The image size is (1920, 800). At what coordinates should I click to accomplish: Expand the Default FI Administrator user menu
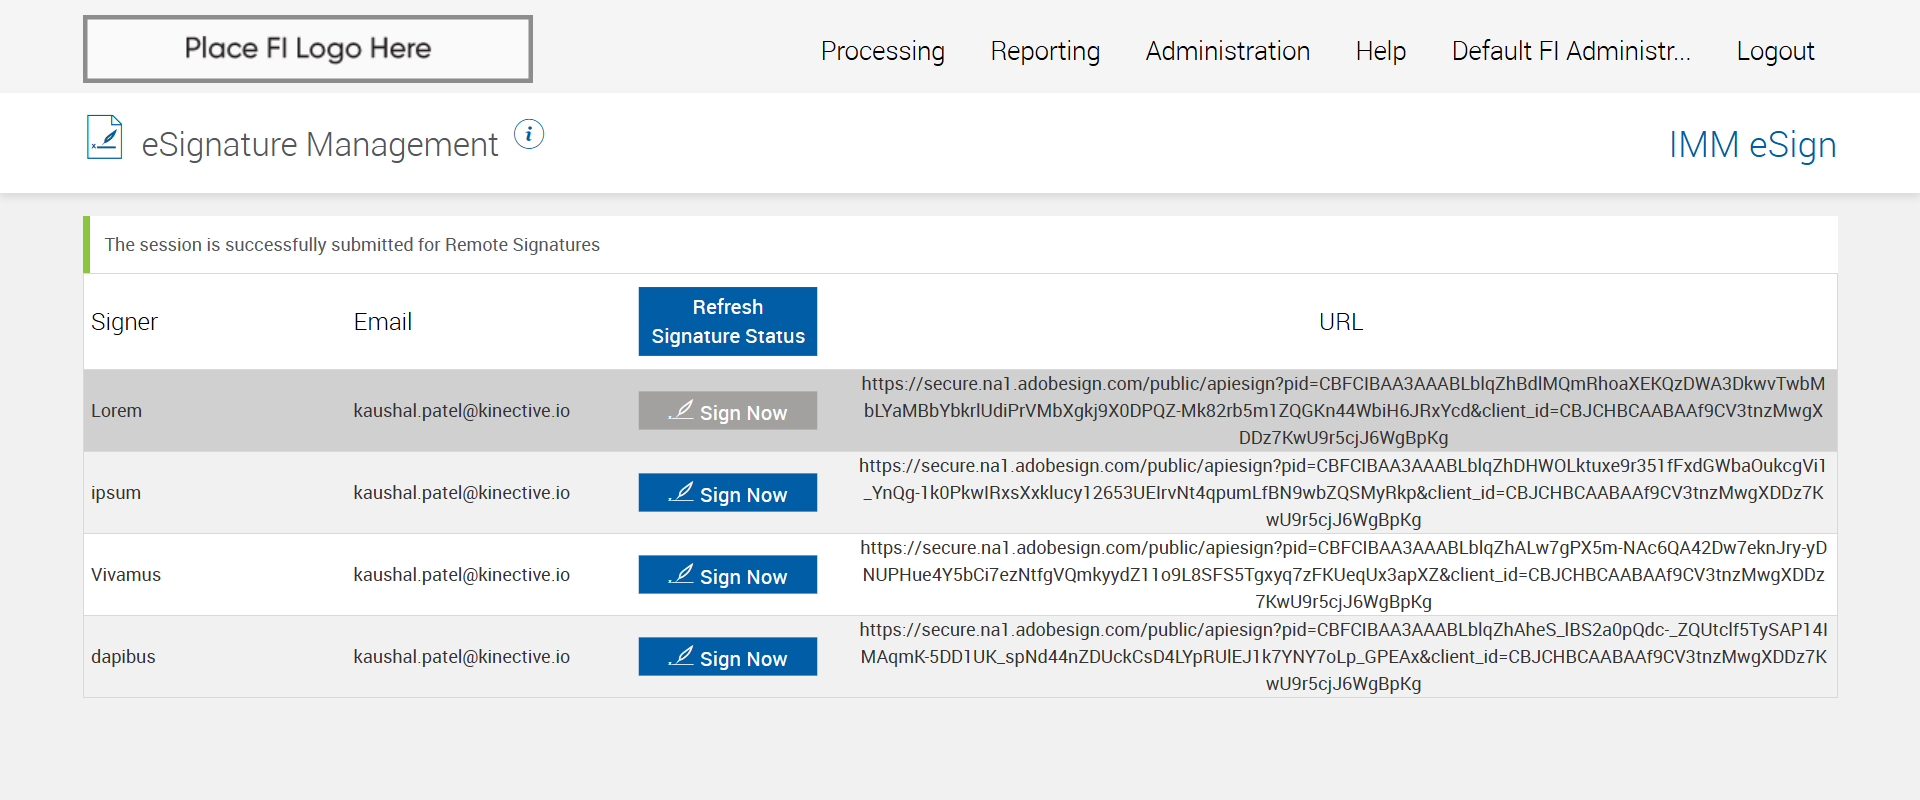[1570, 51]
